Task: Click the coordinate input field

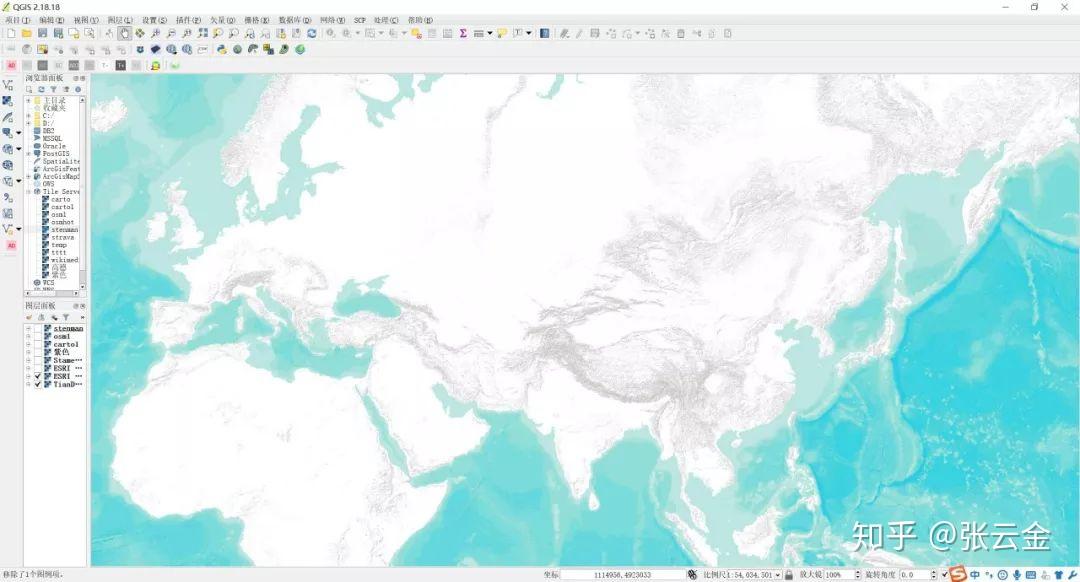Action: pyautogui.click(x=623, y=574)
